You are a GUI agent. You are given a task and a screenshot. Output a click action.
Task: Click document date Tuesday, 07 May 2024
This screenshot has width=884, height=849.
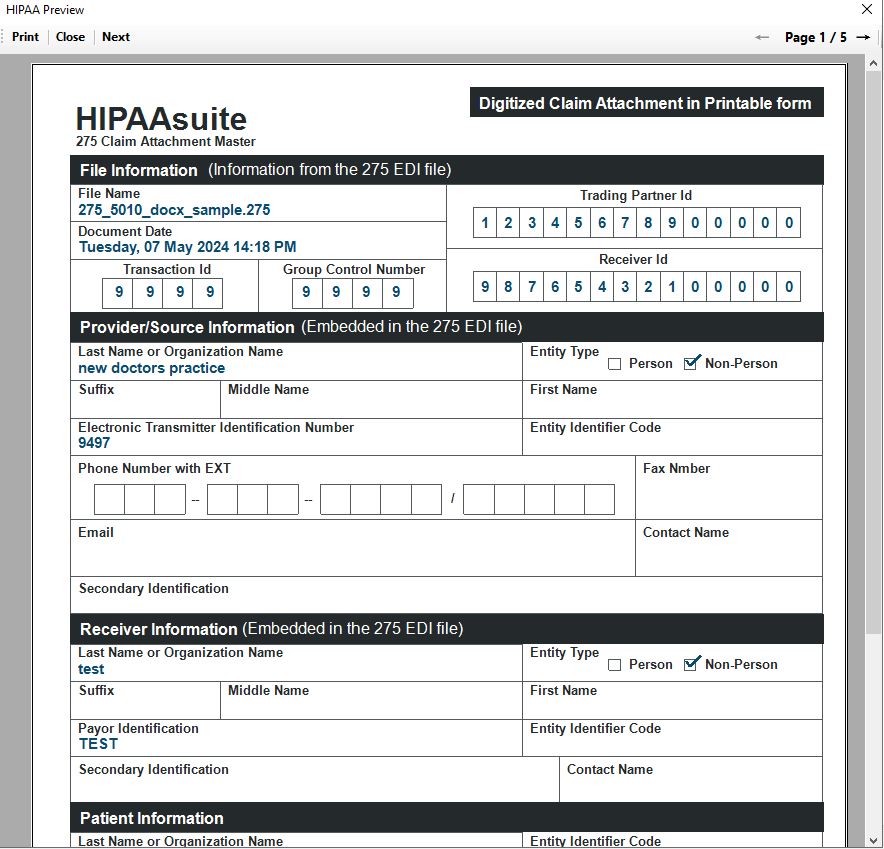(x=187, y=247)
